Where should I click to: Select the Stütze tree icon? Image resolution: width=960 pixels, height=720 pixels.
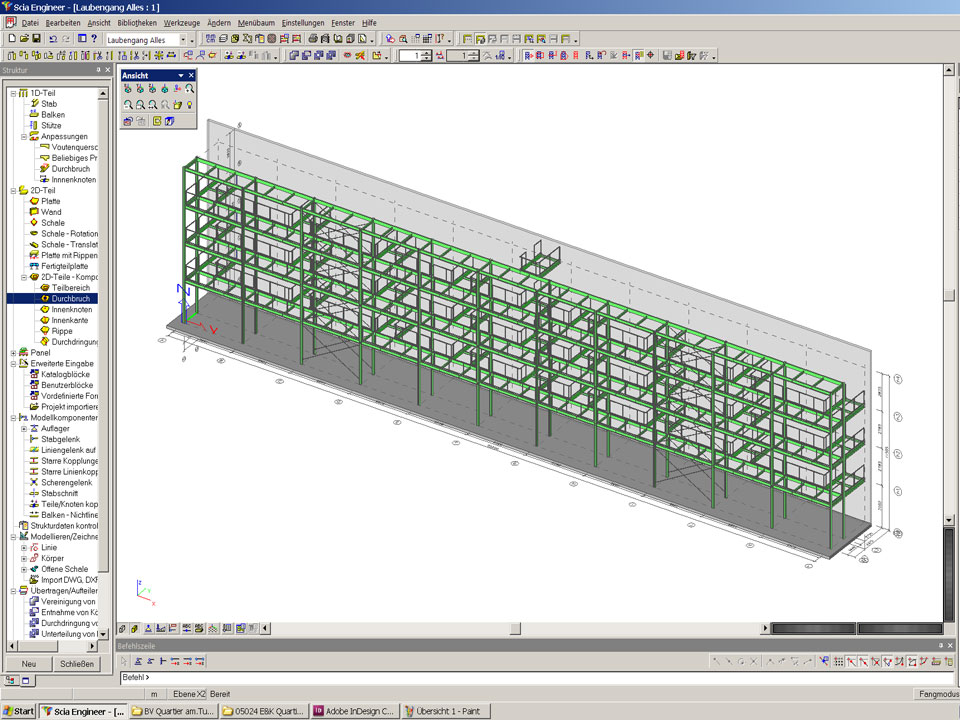pyautogui.click(x=33, y=125)
